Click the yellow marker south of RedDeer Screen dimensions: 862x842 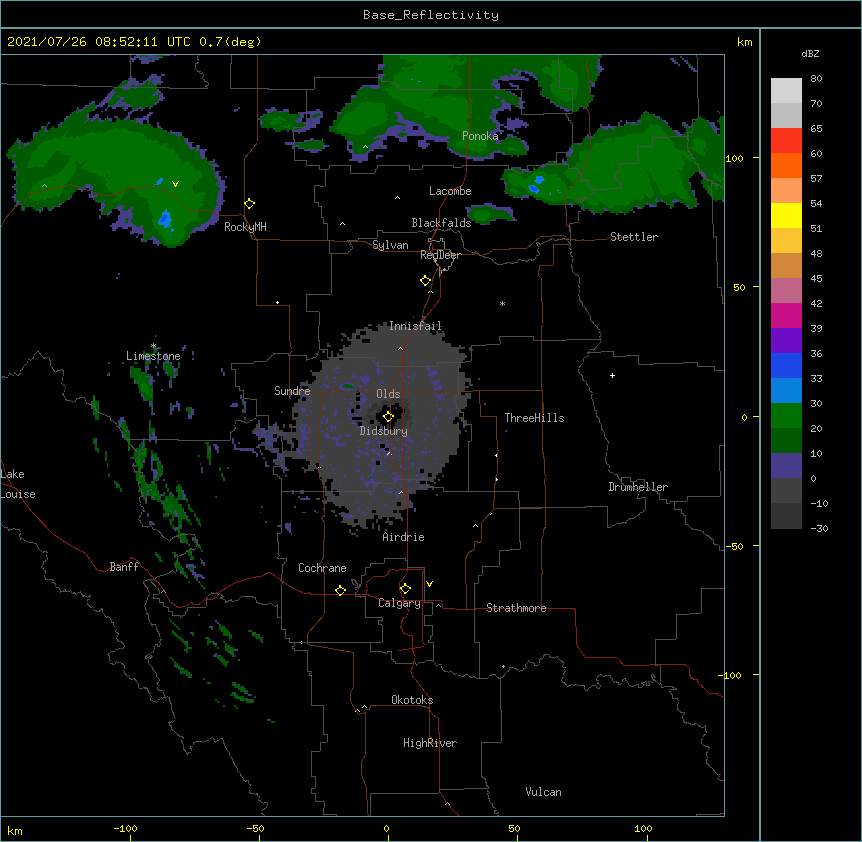[x=426, y=281]
